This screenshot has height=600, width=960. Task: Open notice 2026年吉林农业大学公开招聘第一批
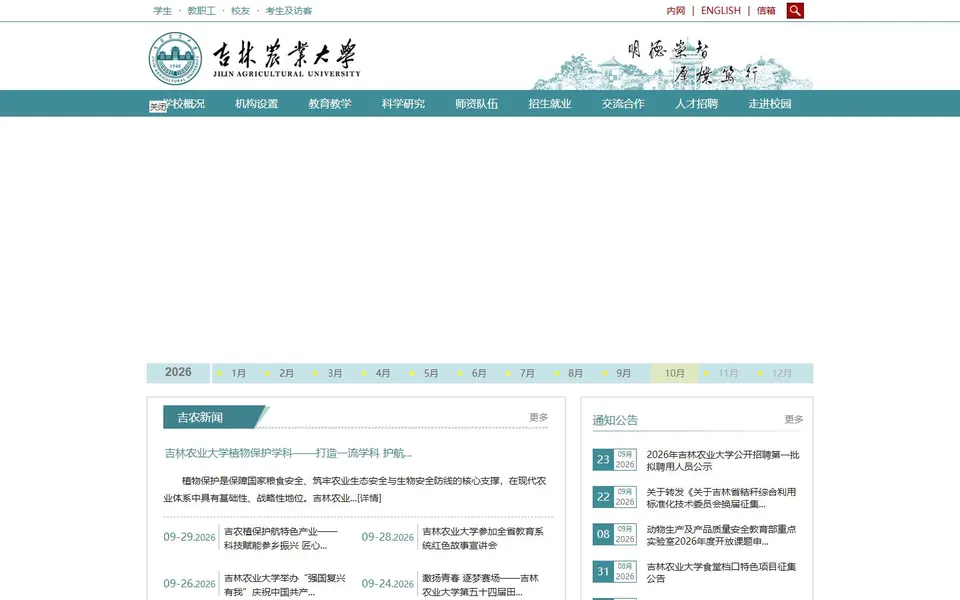722,460
